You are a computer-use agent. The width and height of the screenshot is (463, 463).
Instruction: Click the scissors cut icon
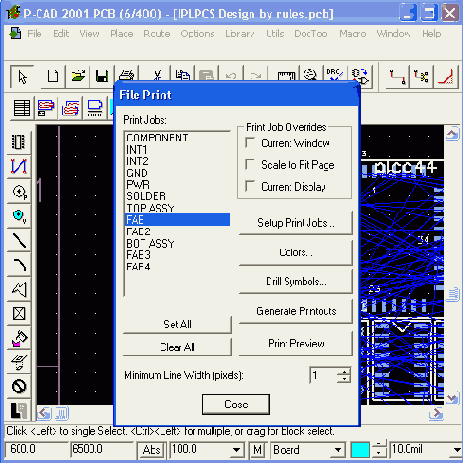click(x=157, y=74)
